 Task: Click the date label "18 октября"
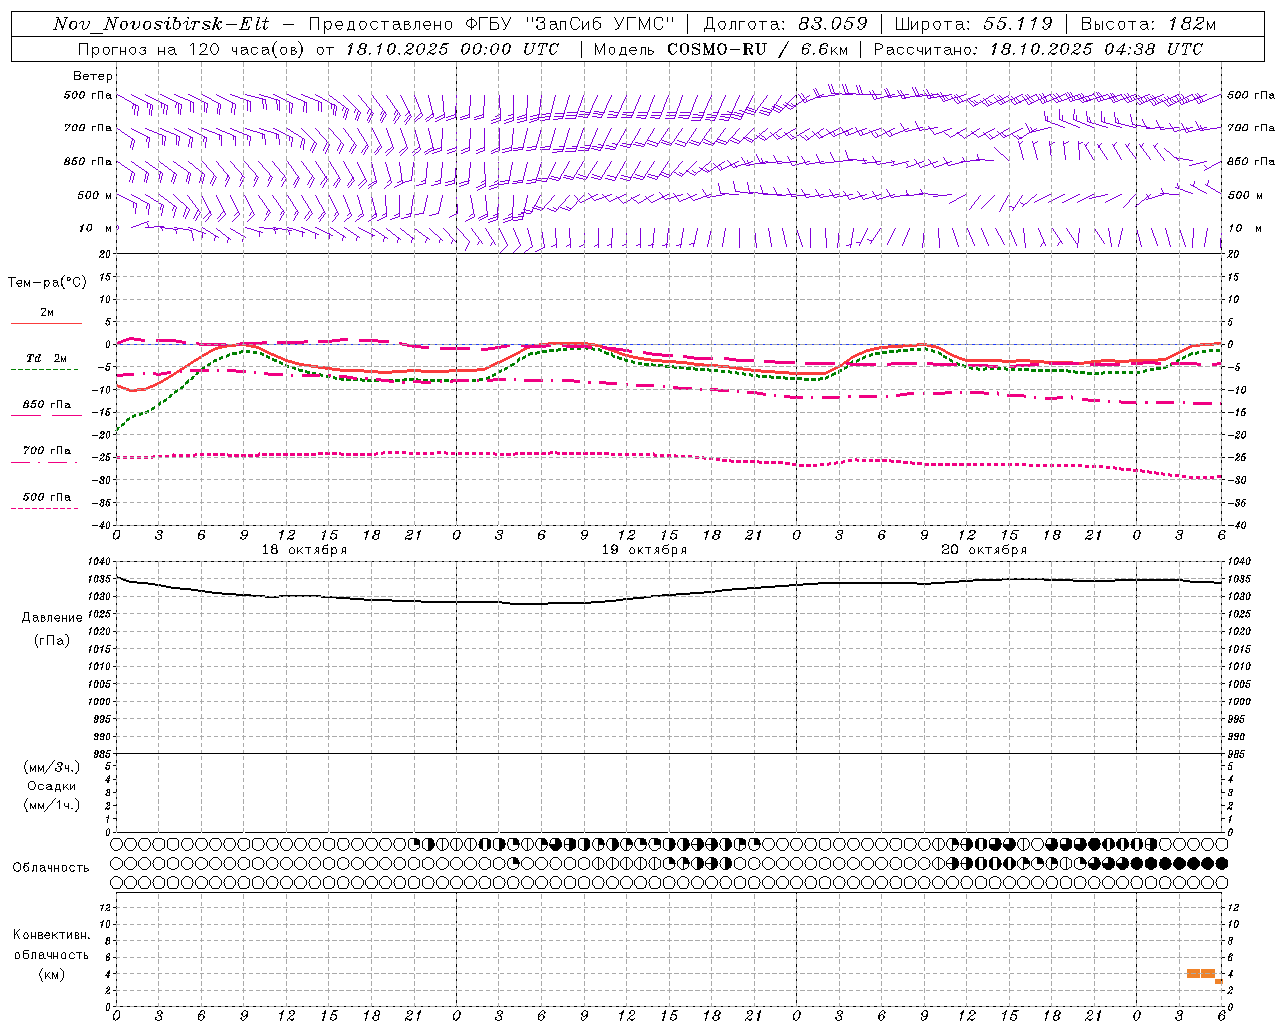pos(304,550)
